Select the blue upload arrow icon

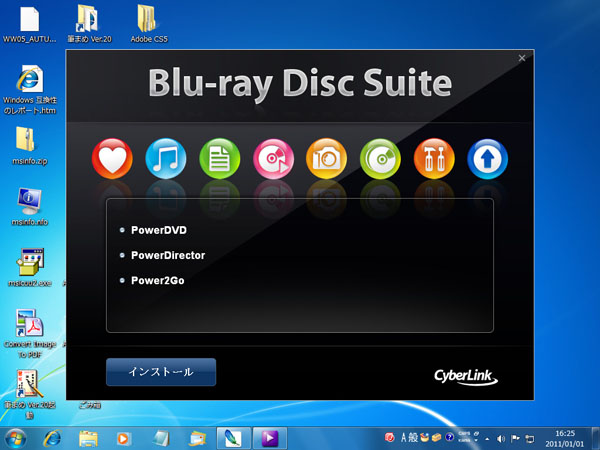[x=488, y=158]
